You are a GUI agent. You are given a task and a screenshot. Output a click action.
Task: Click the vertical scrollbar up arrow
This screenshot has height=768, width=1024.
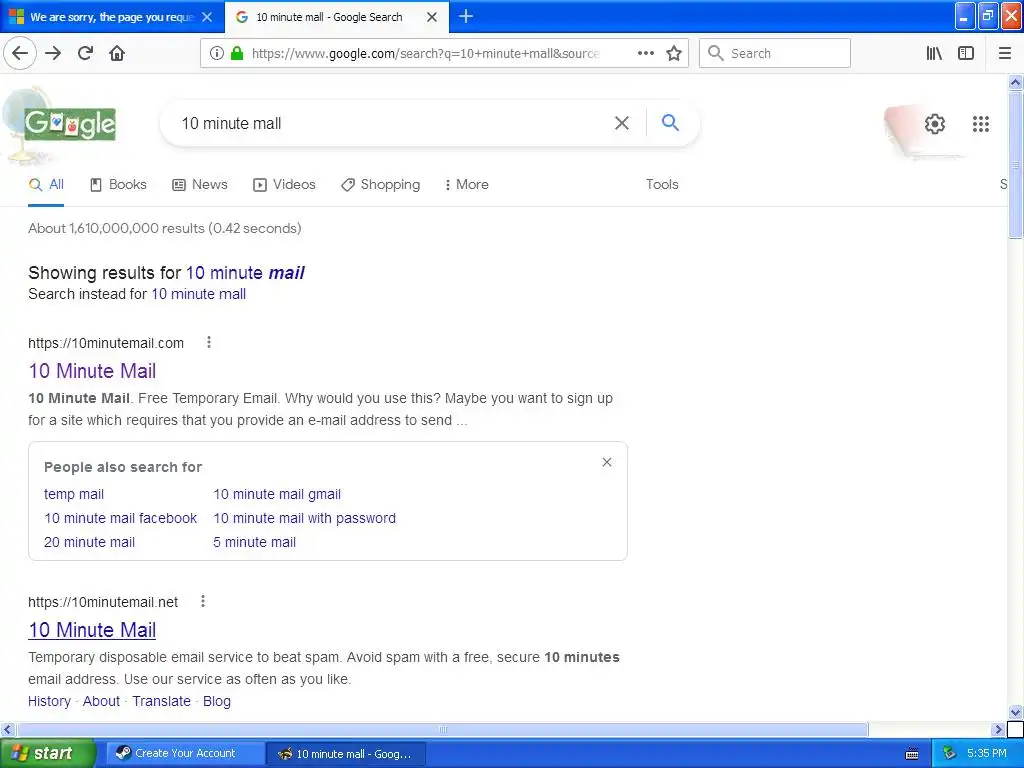click(1015, 82)
